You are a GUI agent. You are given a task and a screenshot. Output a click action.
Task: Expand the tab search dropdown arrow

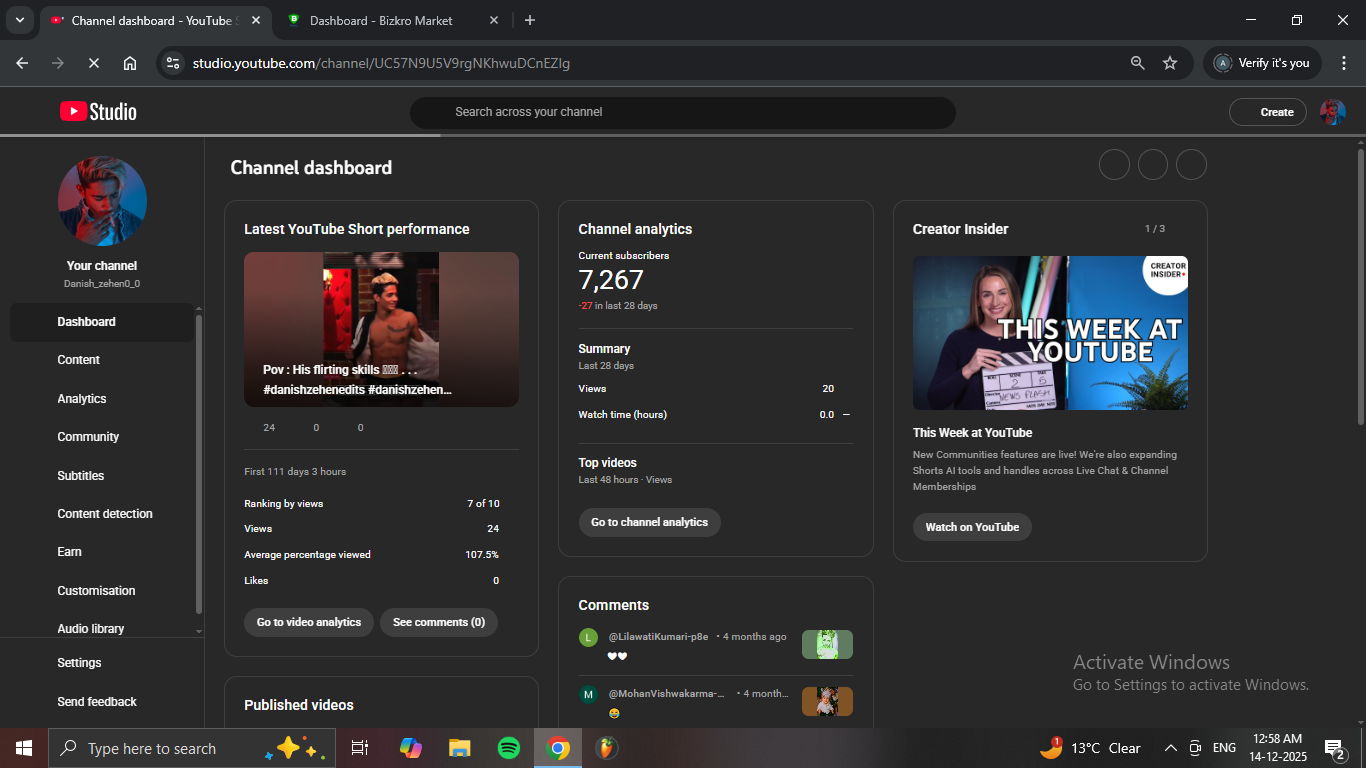click(x=19, y=20)
